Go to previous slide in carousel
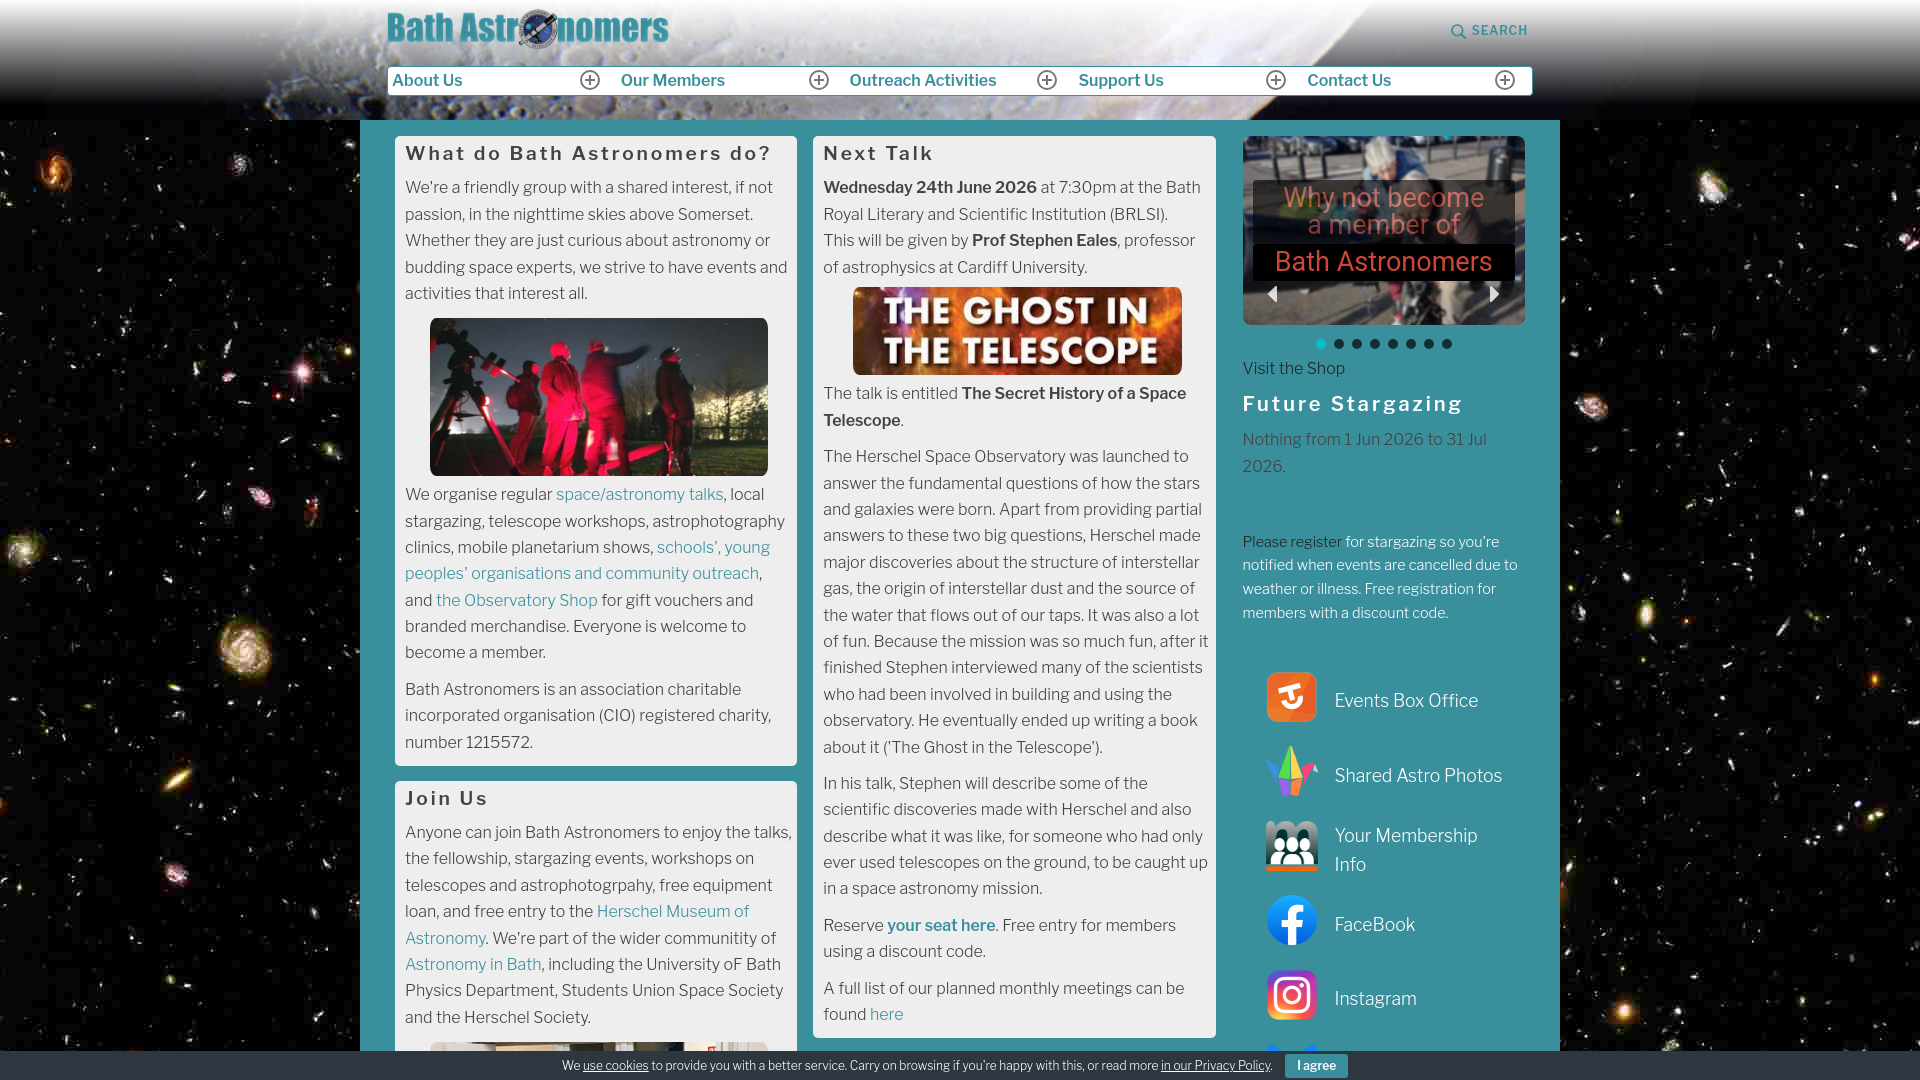The width and height of the screenshot is (1920, 1080). point(1272,294)
